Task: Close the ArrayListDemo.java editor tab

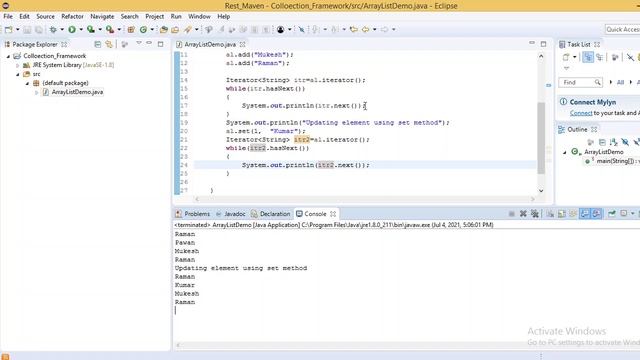Action: coord(242,44)
